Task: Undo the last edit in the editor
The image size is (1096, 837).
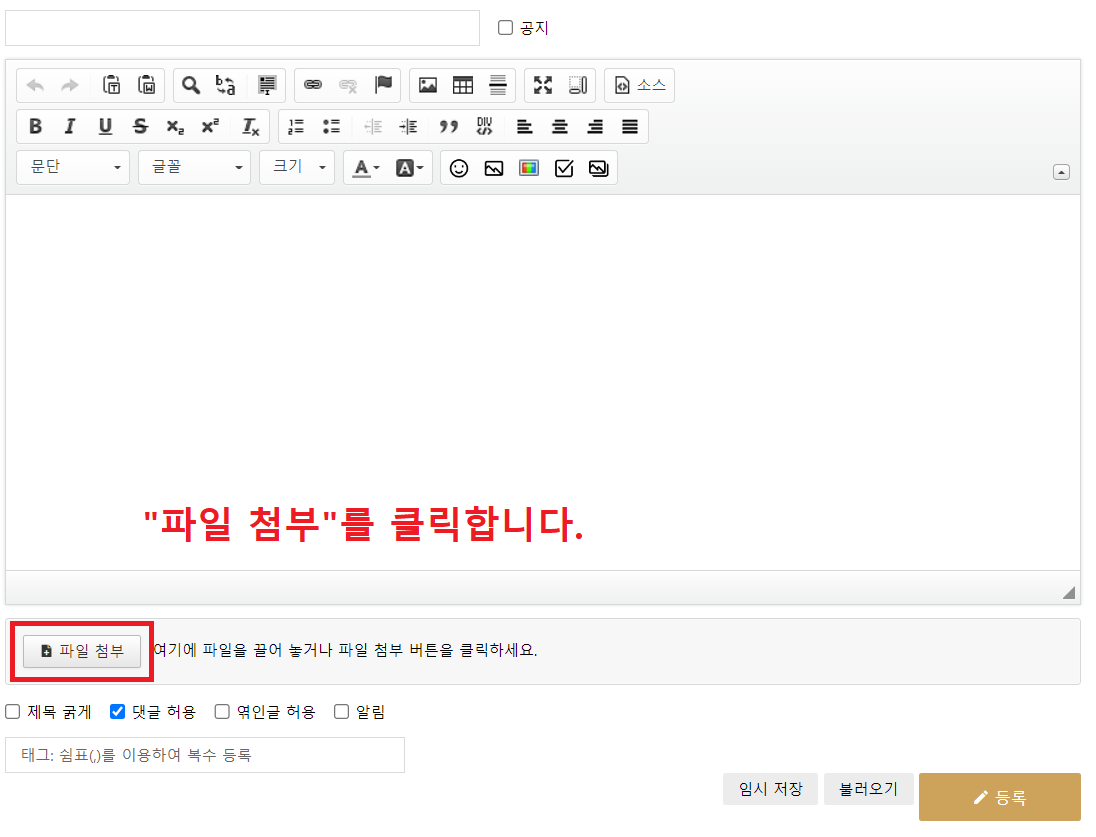Action: [x=35, y=85]
